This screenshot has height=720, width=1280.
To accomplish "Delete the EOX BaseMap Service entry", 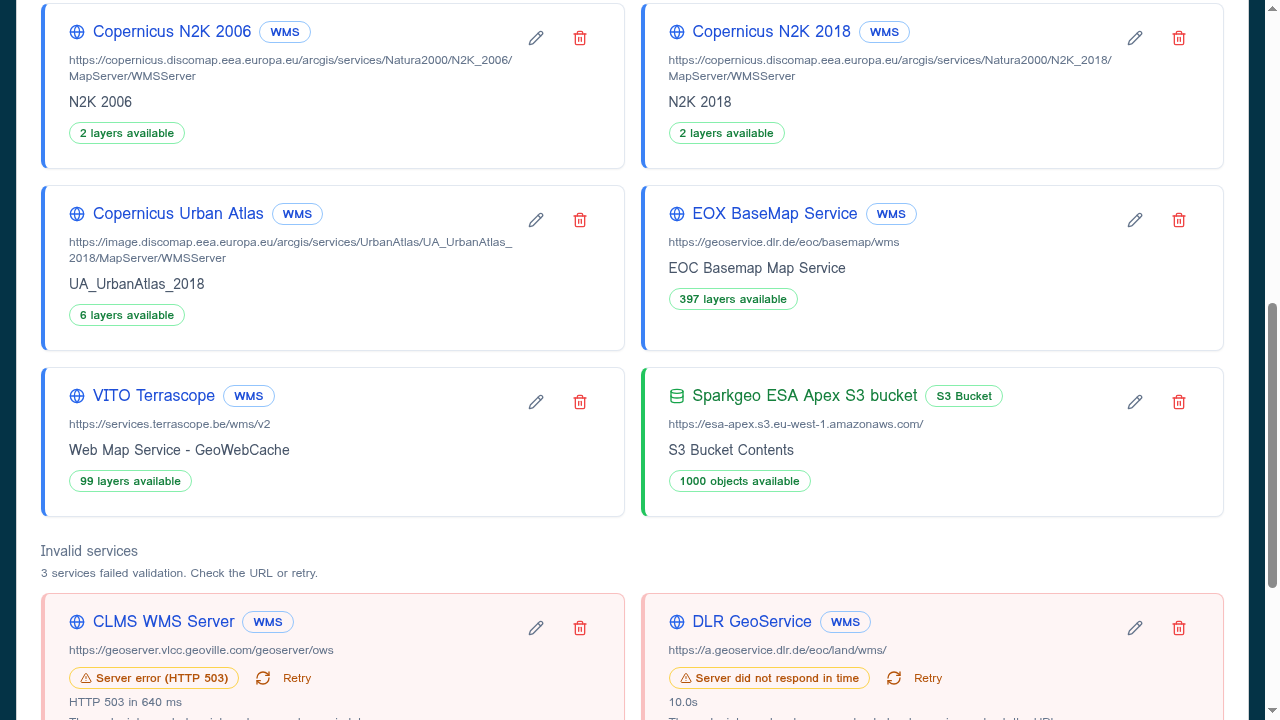I will point(1179,220).
